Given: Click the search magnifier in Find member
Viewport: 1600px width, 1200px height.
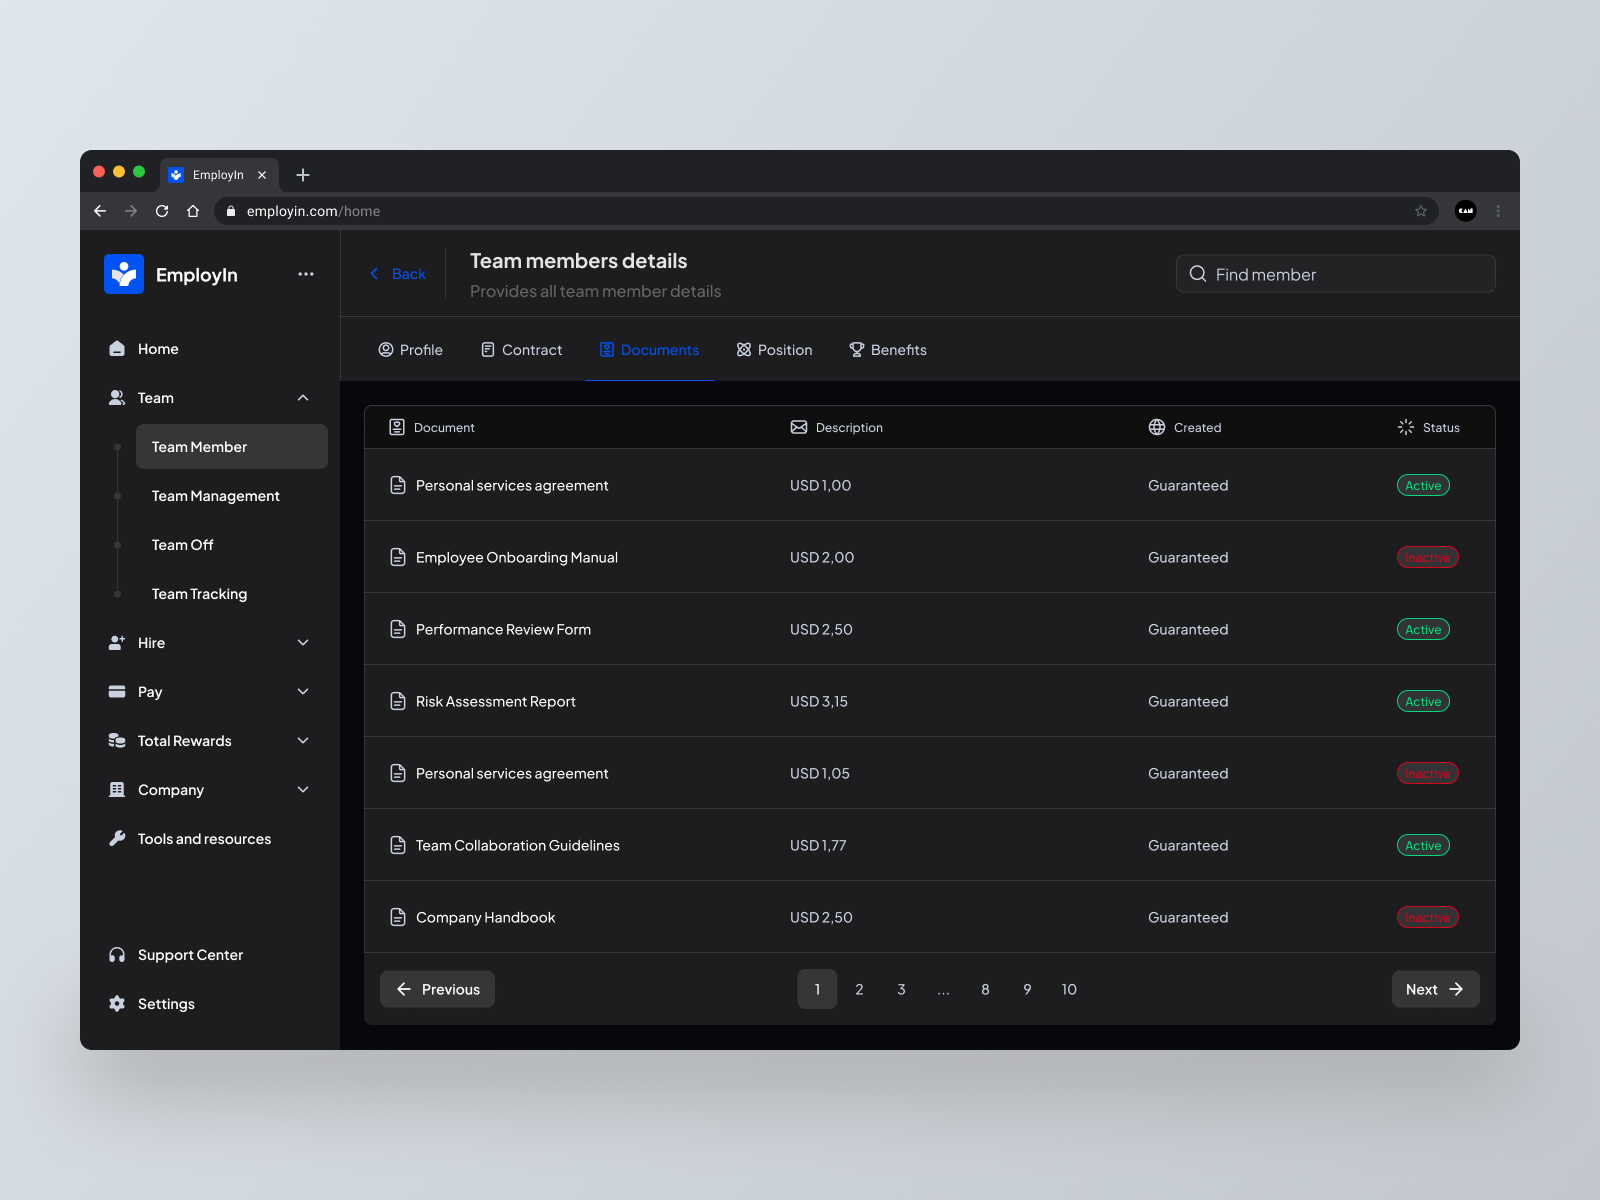Looking at the screenshot, I should 1198,273.
